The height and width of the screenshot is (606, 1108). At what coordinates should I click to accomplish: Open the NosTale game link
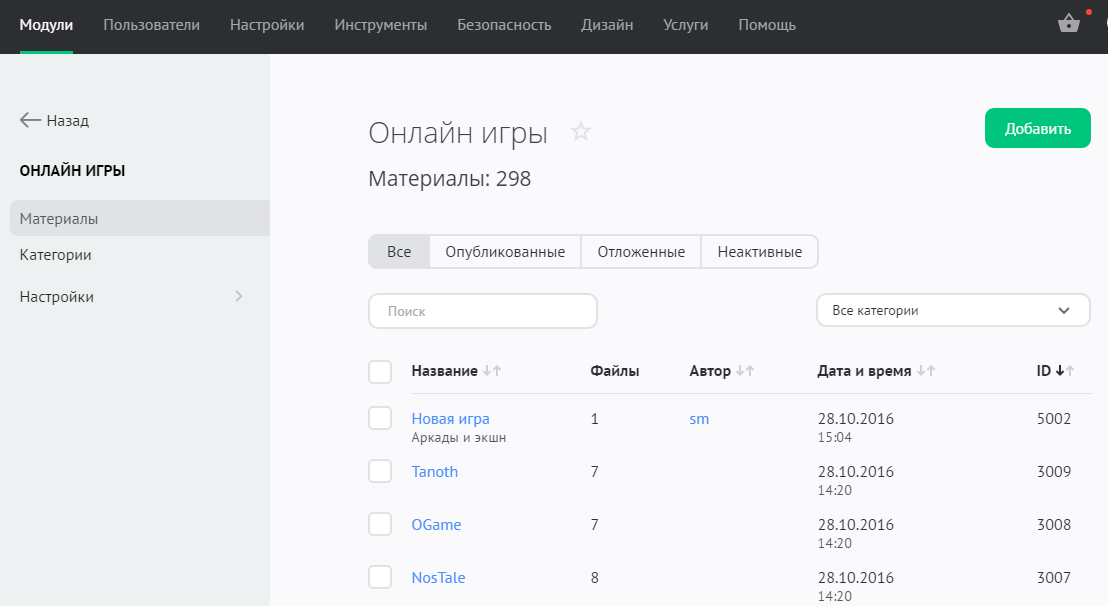click(438, 577)
